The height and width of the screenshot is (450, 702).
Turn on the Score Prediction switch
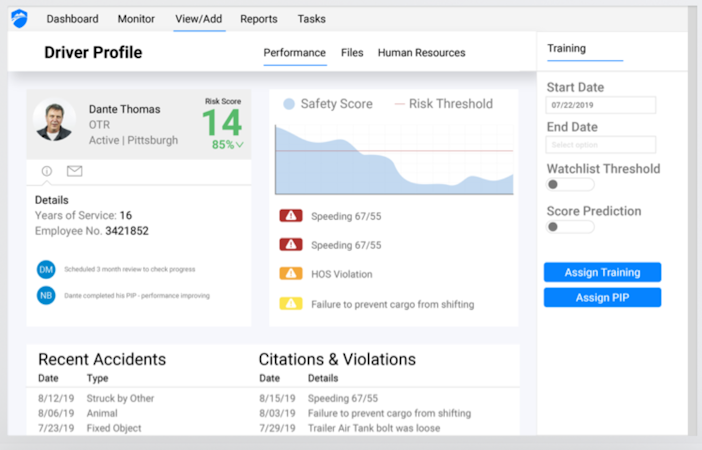[x=569, y=227]
